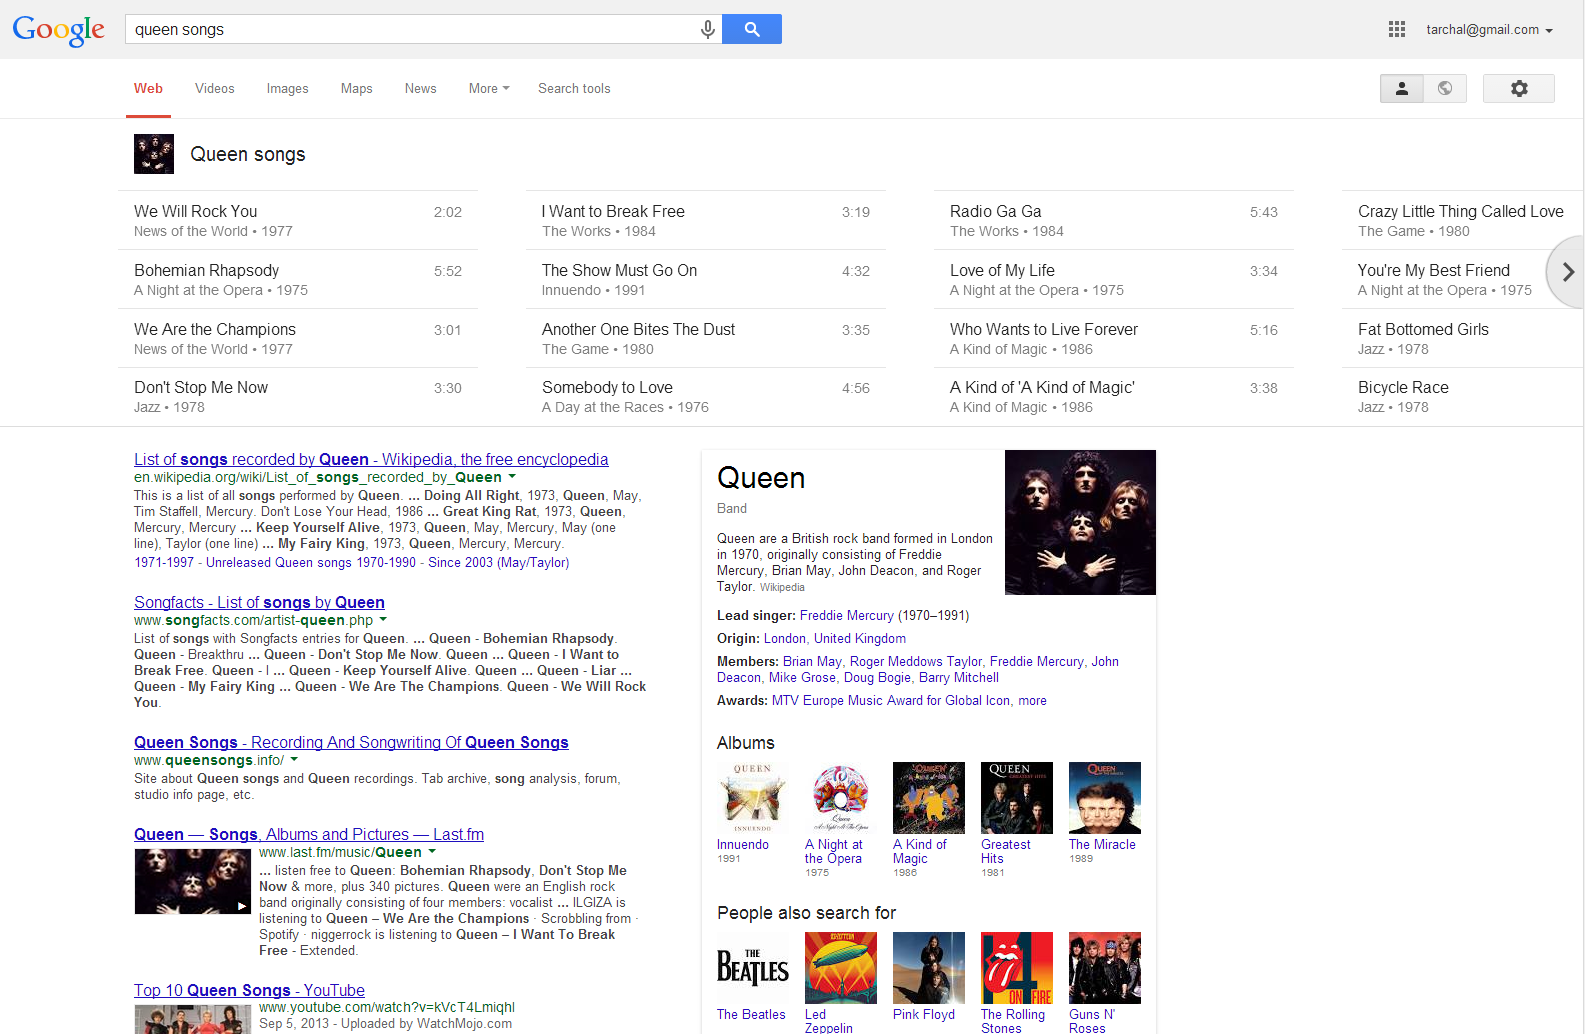Image resolution: width=1585 pixels, height=1034 pixels.
Task: Select the Web tab
Action: (x=148, y=88)
